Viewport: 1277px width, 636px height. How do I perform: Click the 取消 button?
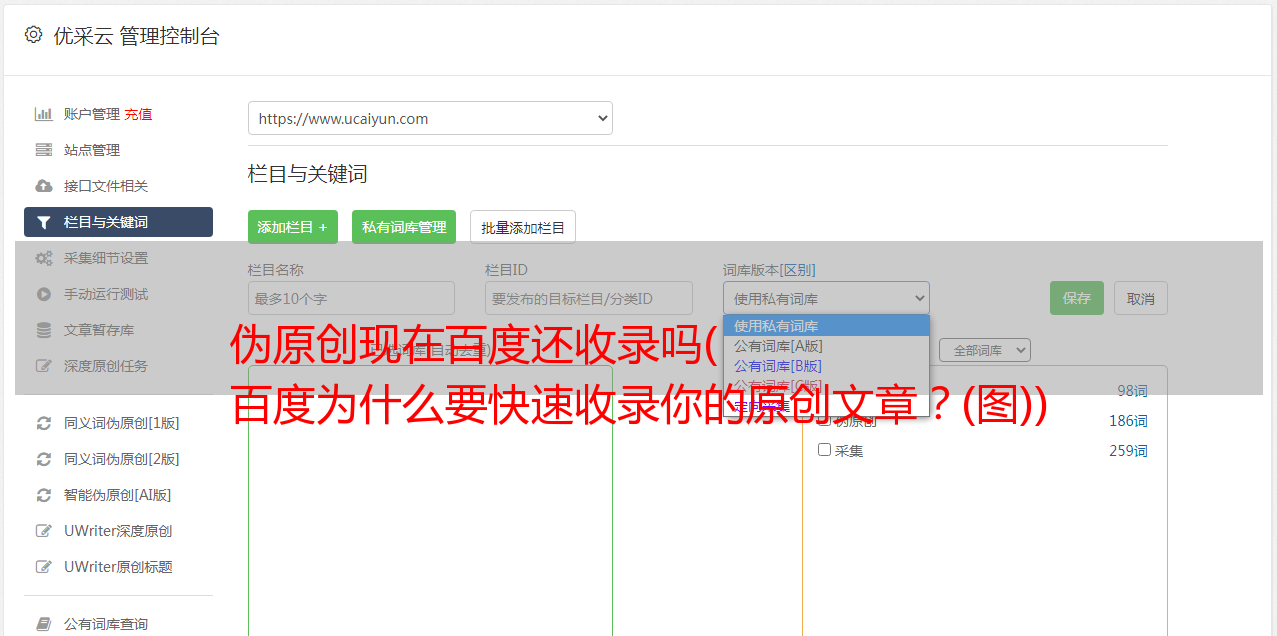1141,298
